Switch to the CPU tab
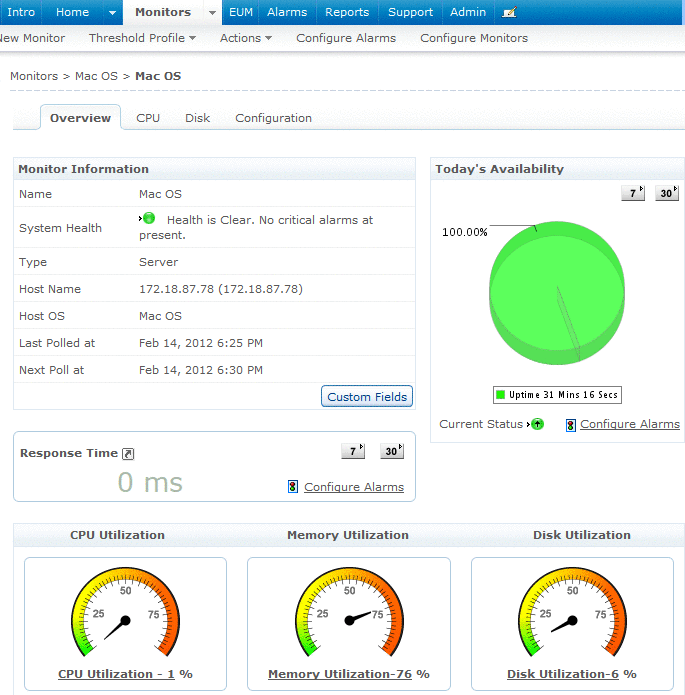 [148, 118]
